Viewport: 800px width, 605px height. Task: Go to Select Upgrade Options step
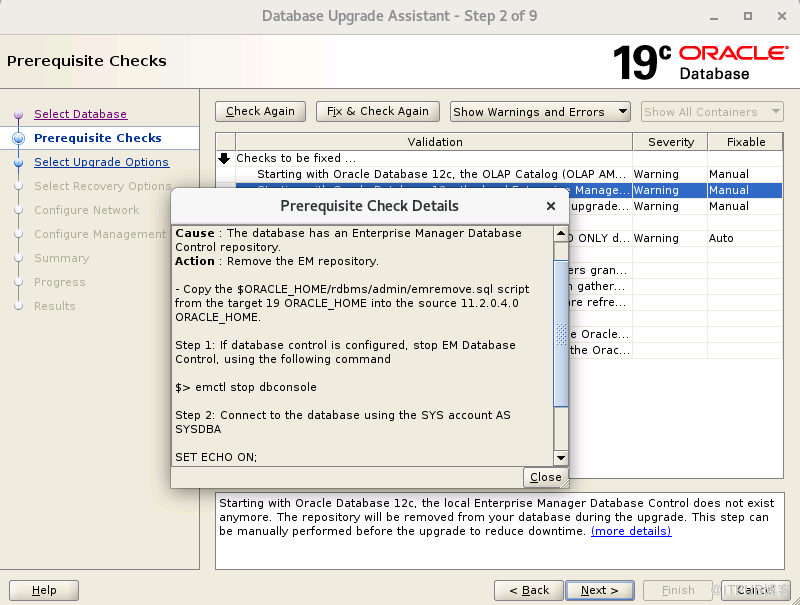click(x=101, y=162)
